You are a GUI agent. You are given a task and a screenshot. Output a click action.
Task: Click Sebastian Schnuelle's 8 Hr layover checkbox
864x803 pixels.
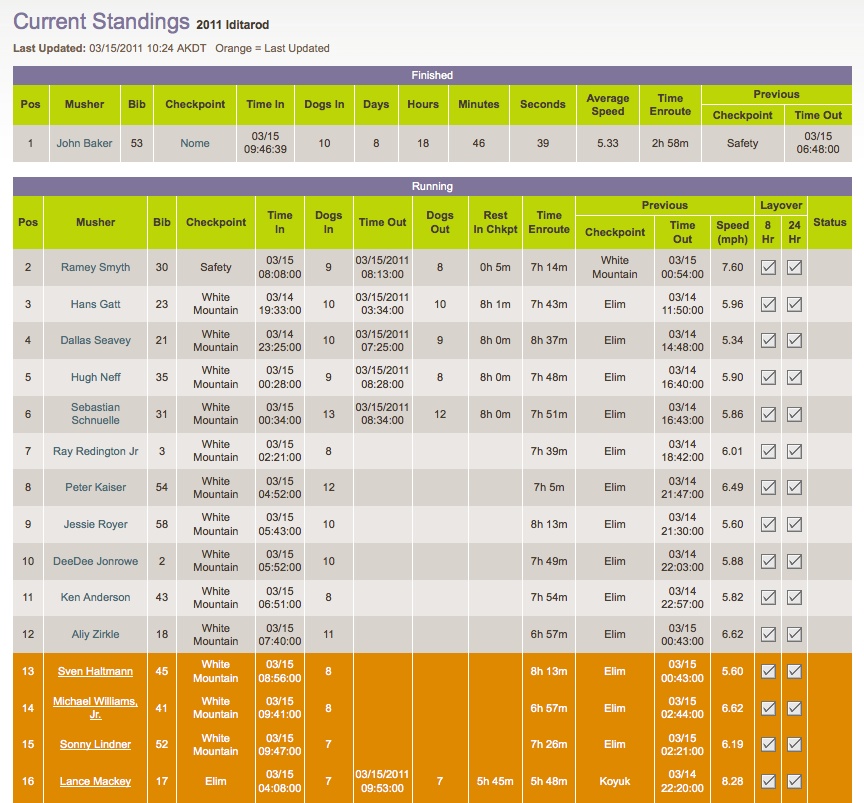768,414
